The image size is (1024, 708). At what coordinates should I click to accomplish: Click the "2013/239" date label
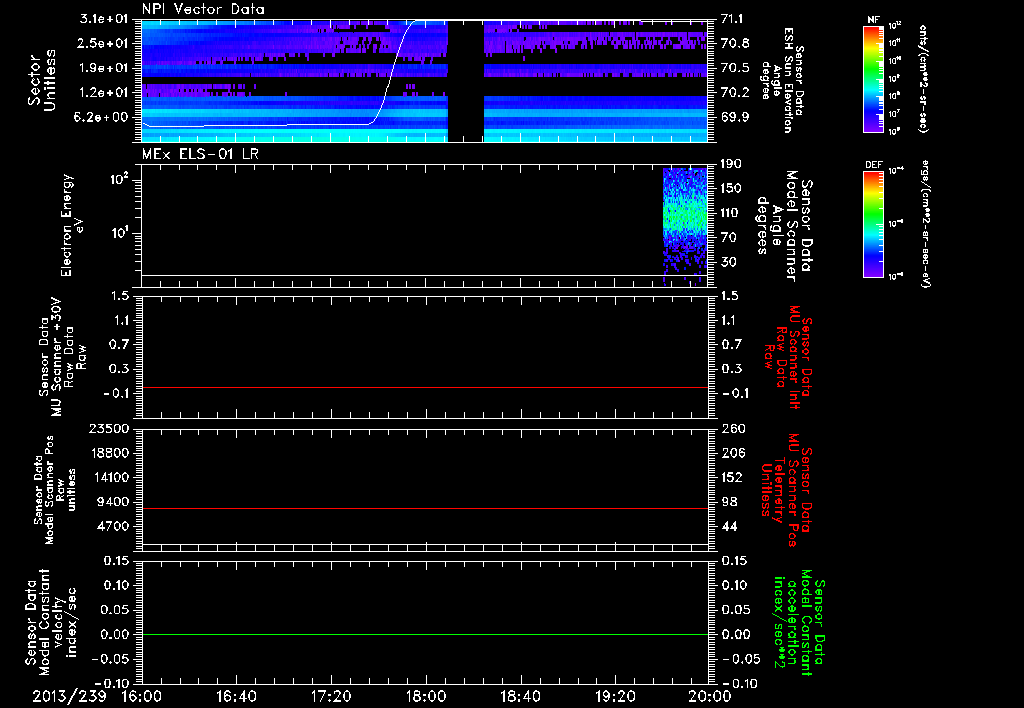tap(70, 696)
